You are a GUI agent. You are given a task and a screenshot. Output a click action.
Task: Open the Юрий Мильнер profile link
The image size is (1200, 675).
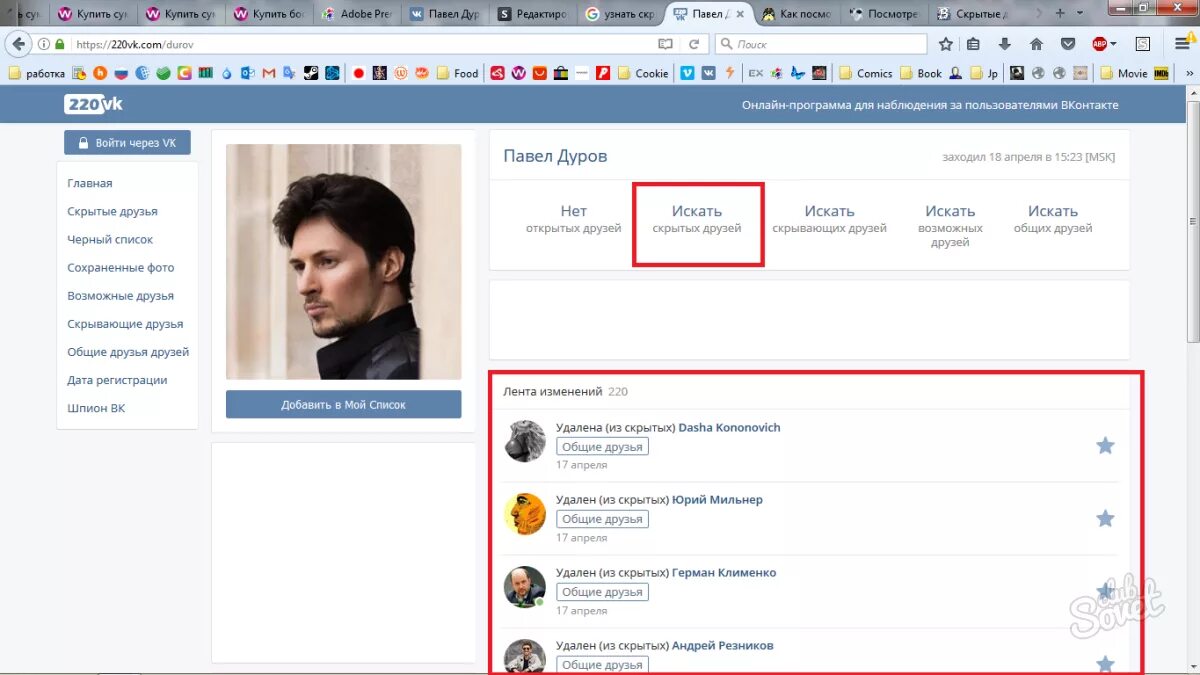pos(717,500)
